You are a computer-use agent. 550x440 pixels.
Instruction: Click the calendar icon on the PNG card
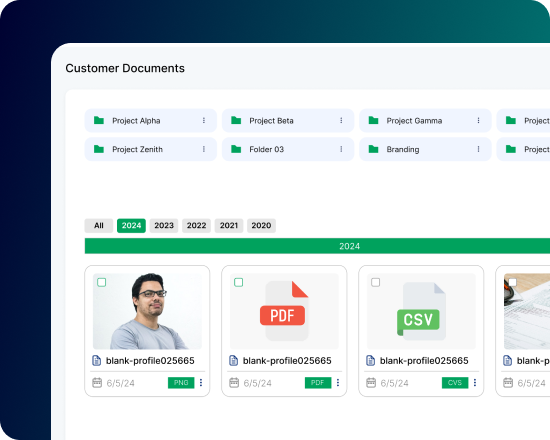97,382
